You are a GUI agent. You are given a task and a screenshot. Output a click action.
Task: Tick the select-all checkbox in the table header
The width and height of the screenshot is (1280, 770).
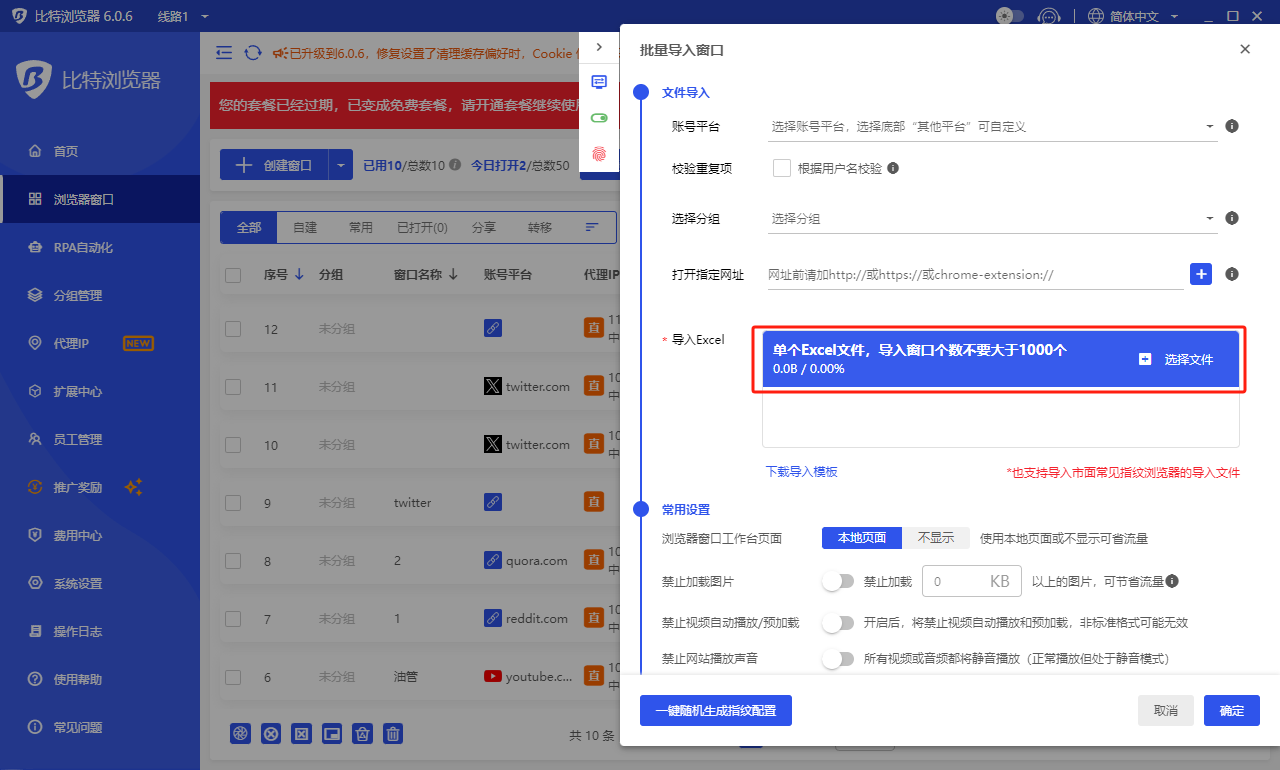(233, 275)
